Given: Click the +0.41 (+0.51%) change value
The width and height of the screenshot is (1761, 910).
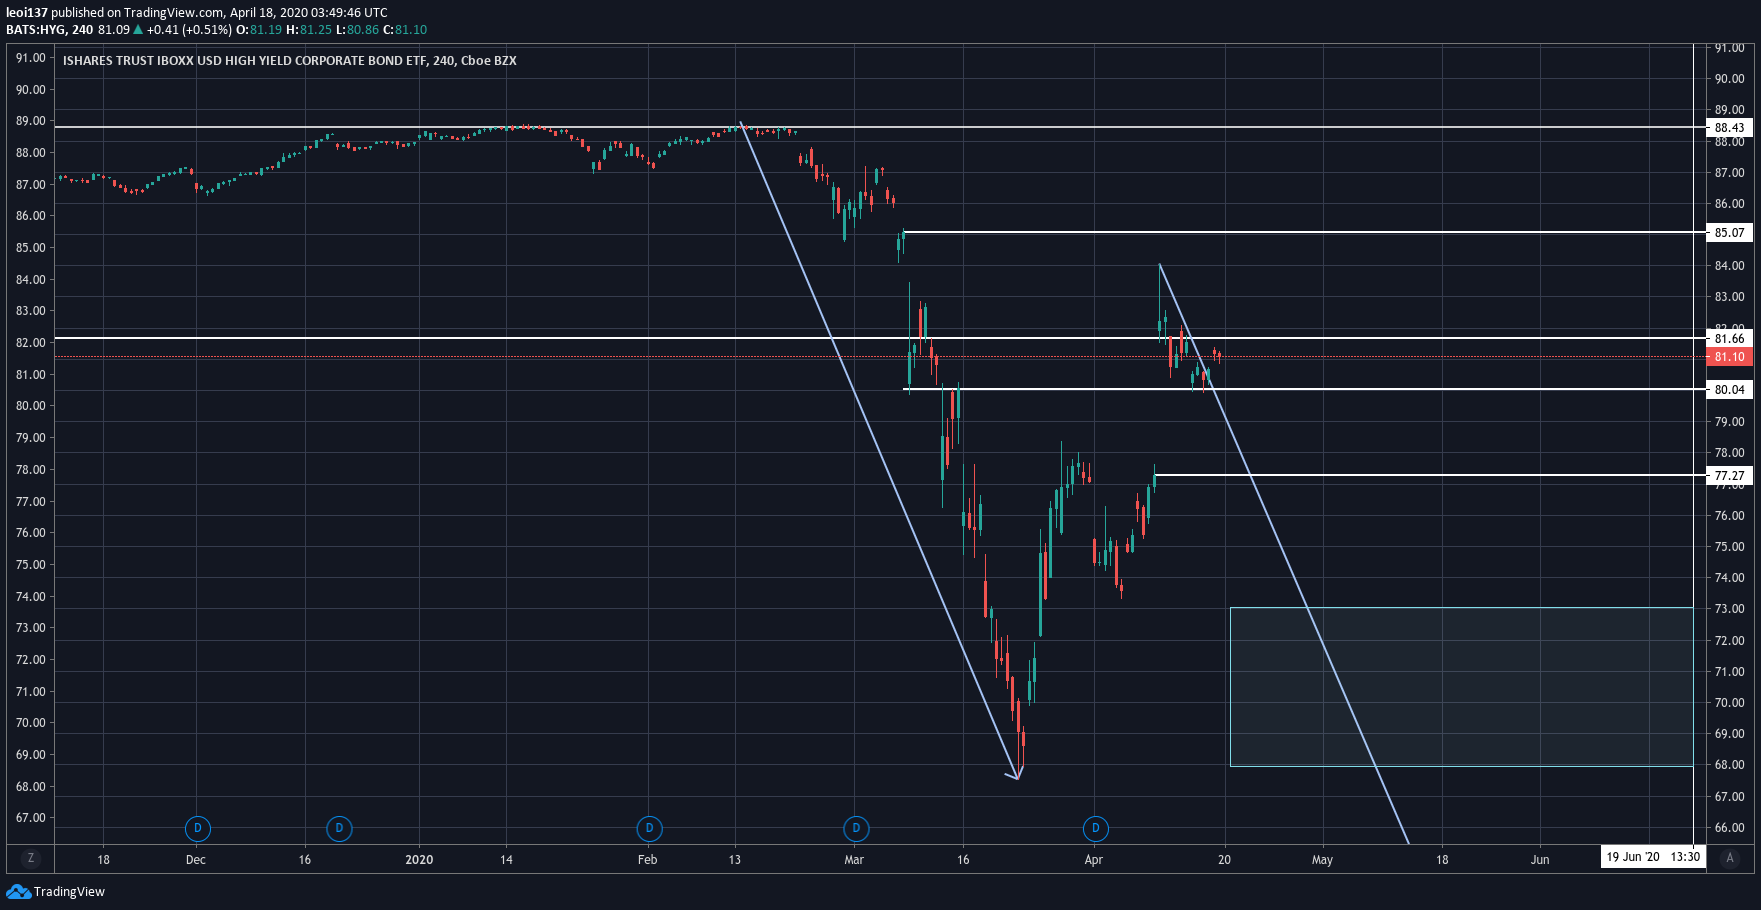Looking at the screenshot, I should click(189, 30).
